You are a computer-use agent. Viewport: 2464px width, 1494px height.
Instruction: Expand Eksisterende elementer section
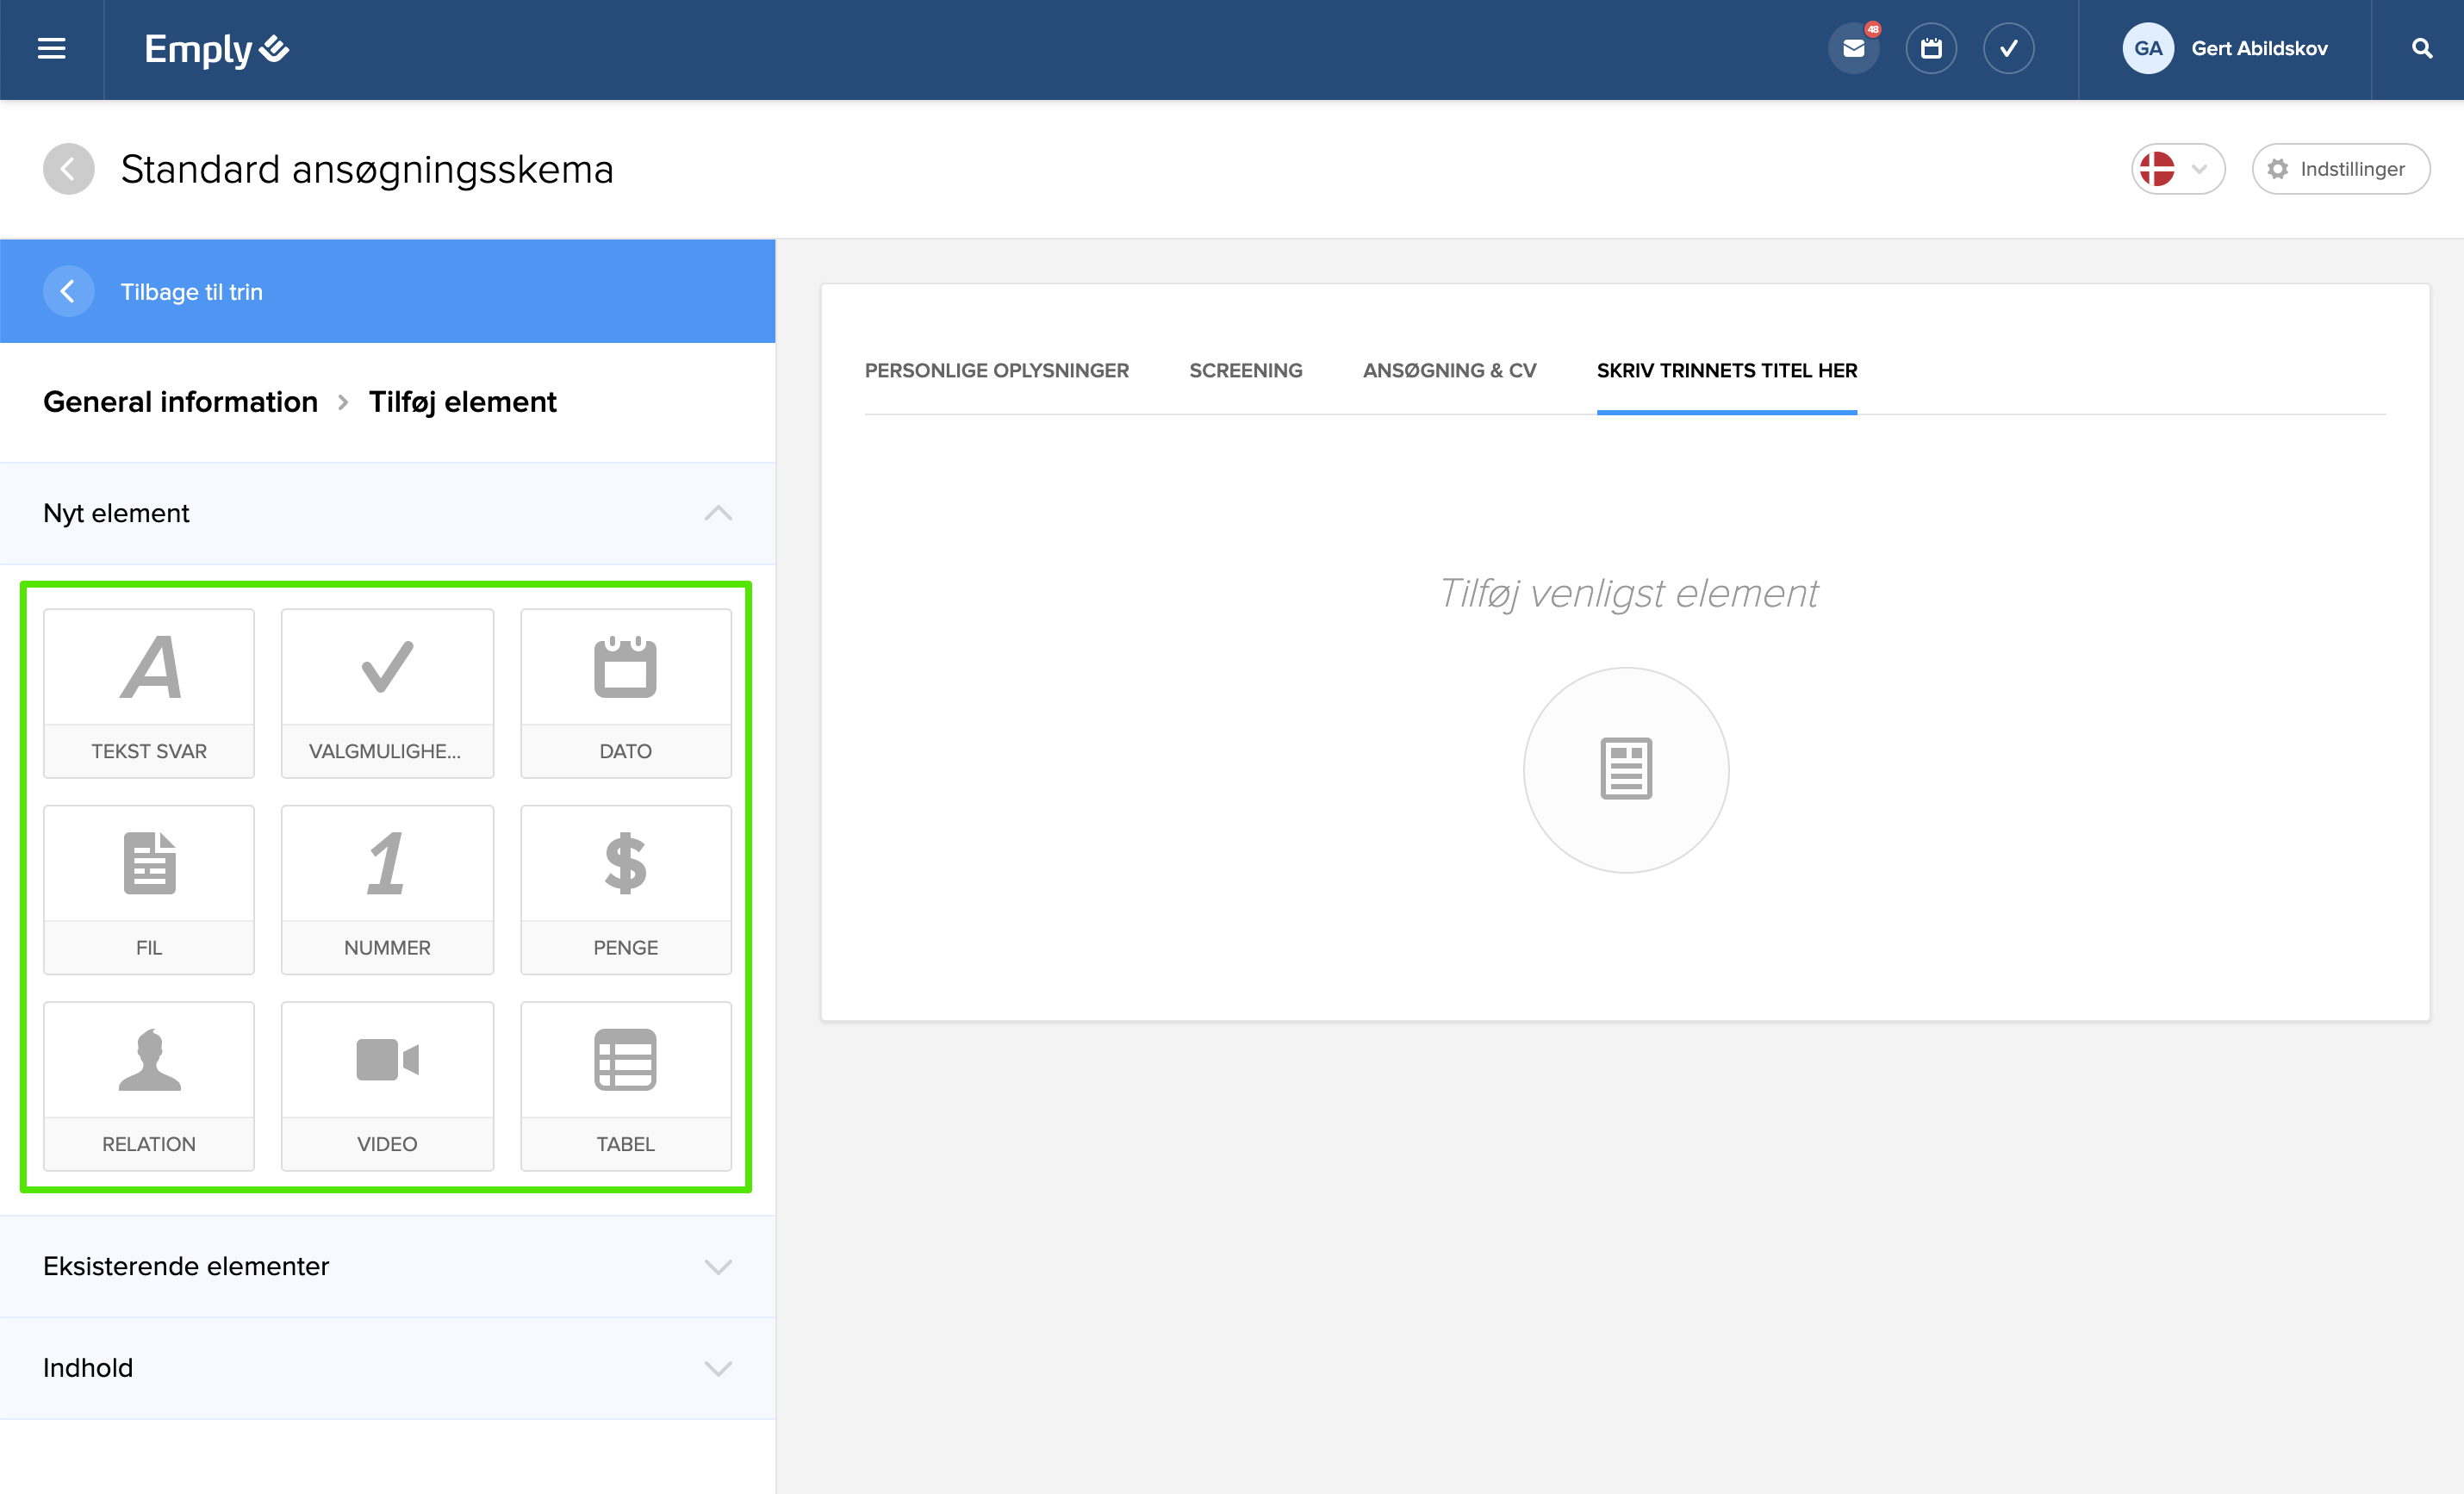click(x=717, y=1266)
